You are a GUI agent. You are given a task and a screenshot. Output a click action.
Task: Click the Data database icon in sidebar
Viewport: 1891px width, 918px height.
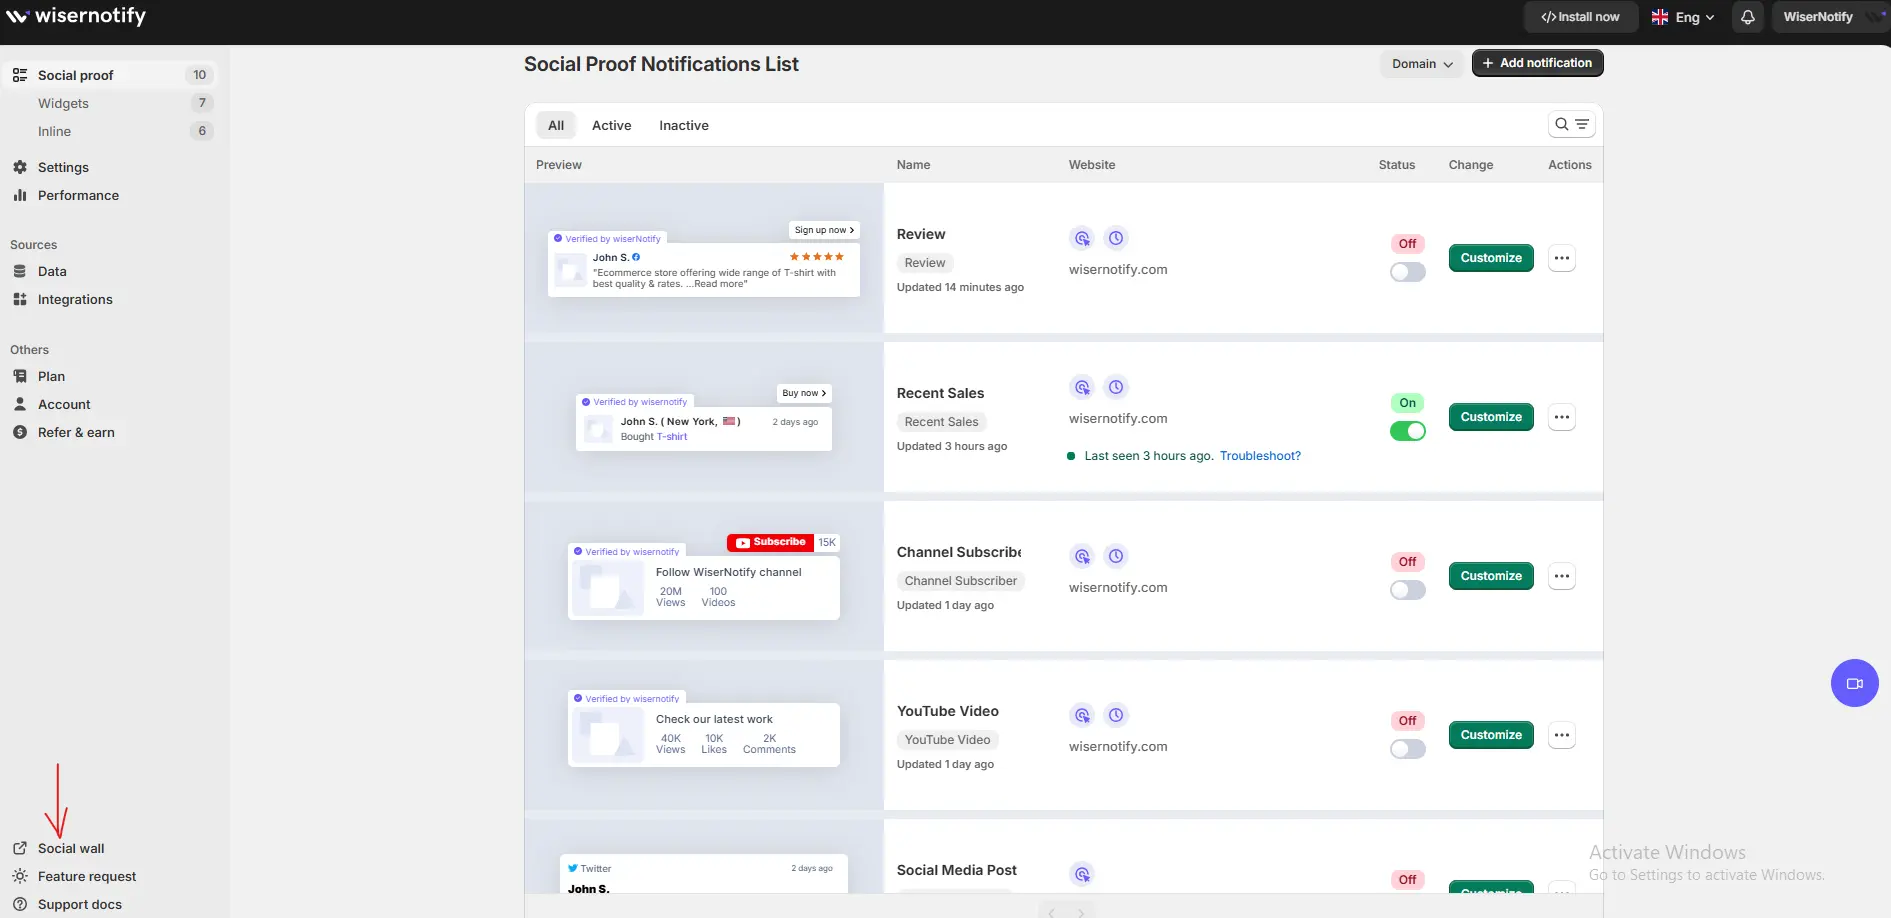pos(20,271)
